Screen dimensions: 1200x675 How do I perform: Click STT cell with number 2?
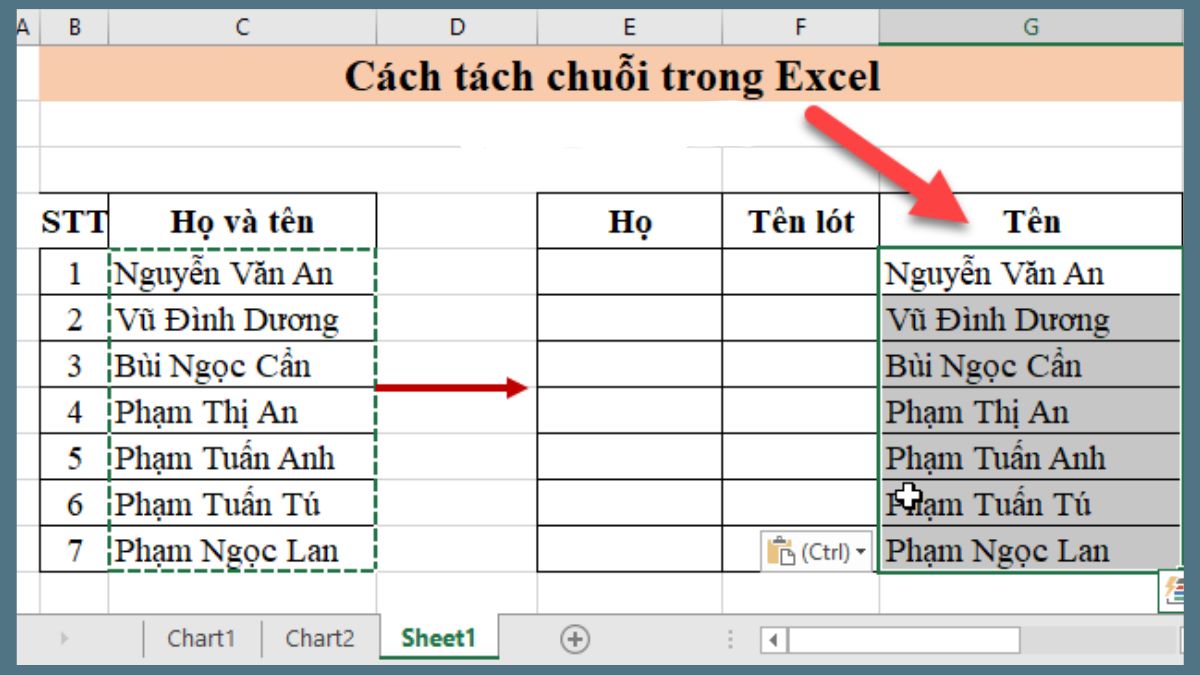74,319
